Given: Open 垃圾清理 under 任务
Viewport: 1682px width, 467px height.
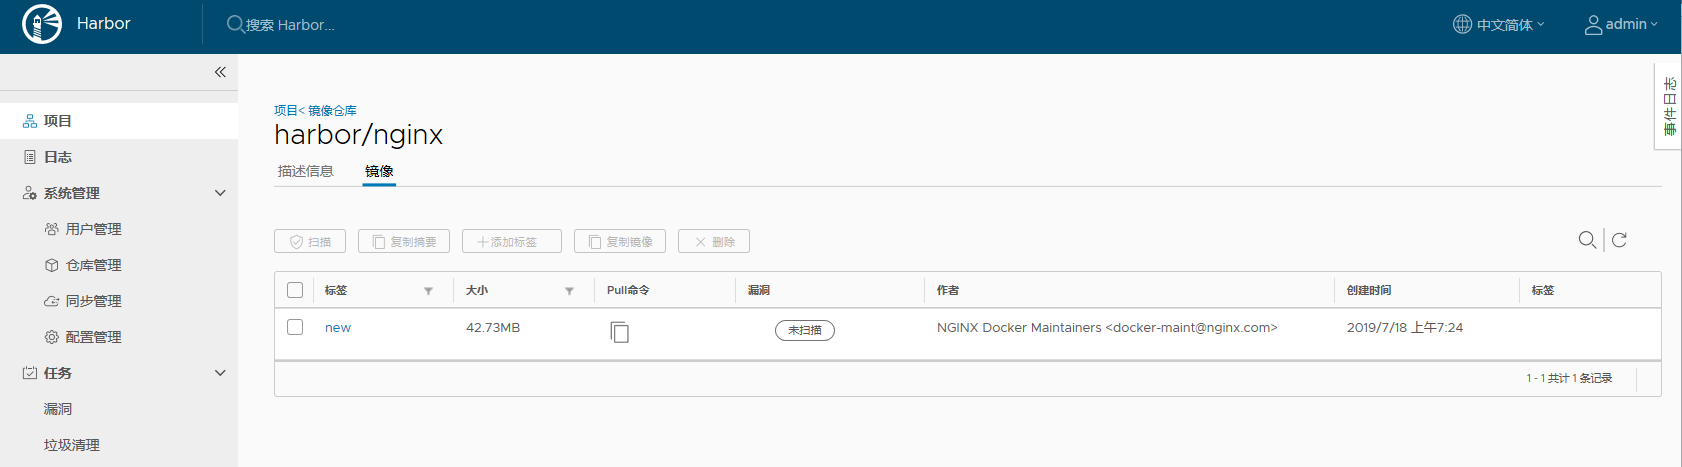Looking at the screenshot, I should pyautogui.click(x=72, y=445).
